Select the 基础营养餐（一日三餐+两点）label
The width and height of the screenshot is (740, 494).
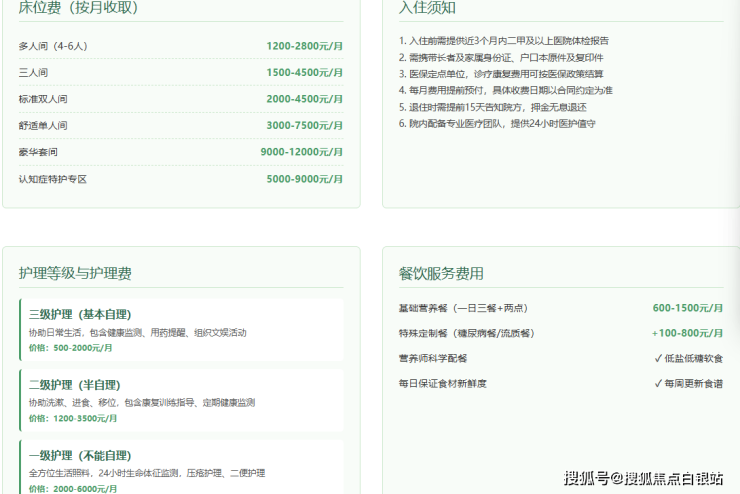(463, 309)
